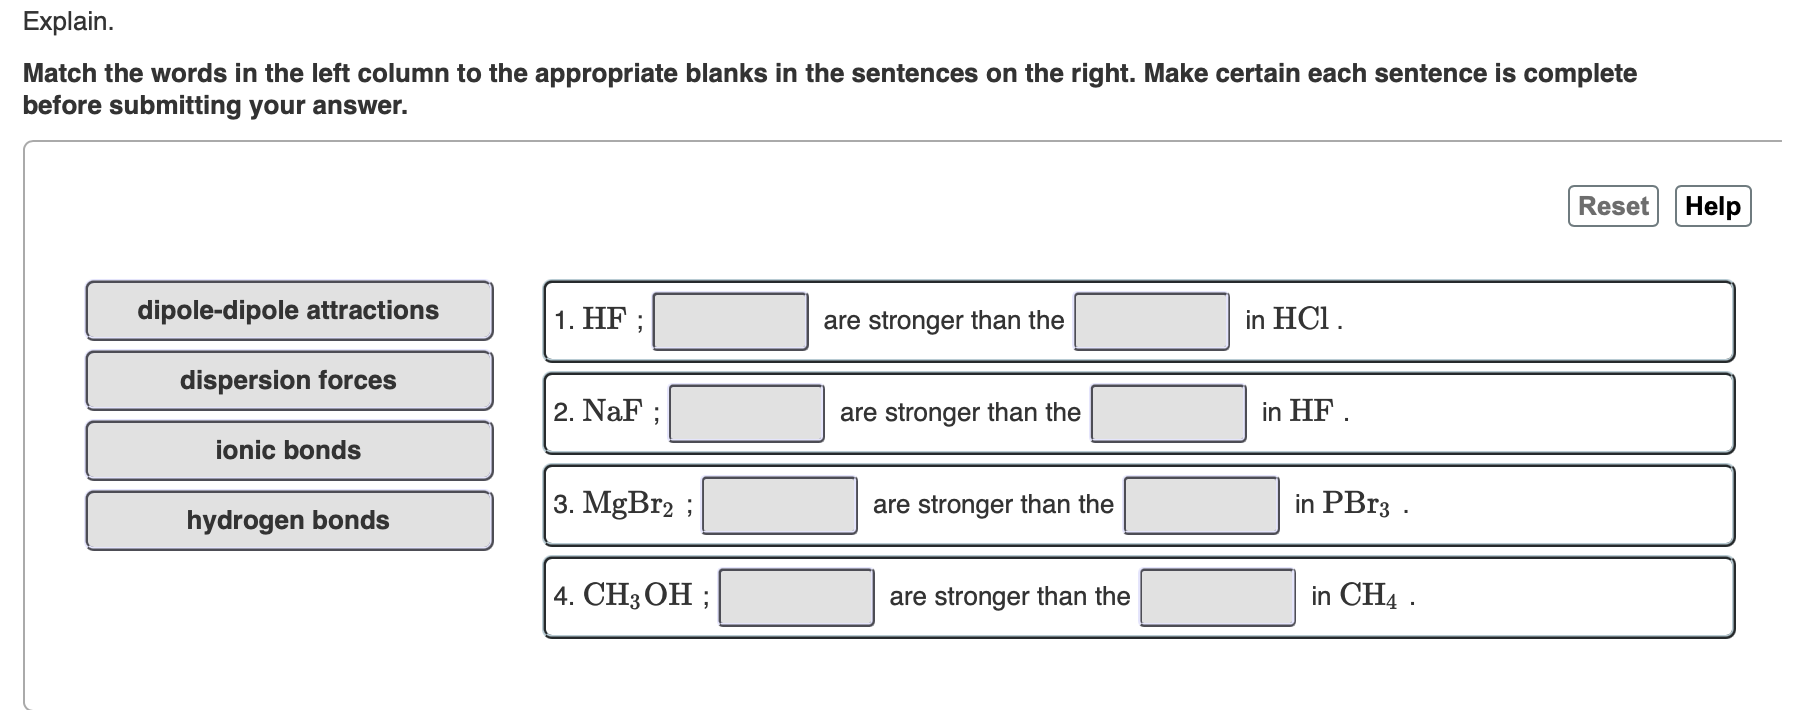Select the "dispersion forces" answer tile

point(288,380)
